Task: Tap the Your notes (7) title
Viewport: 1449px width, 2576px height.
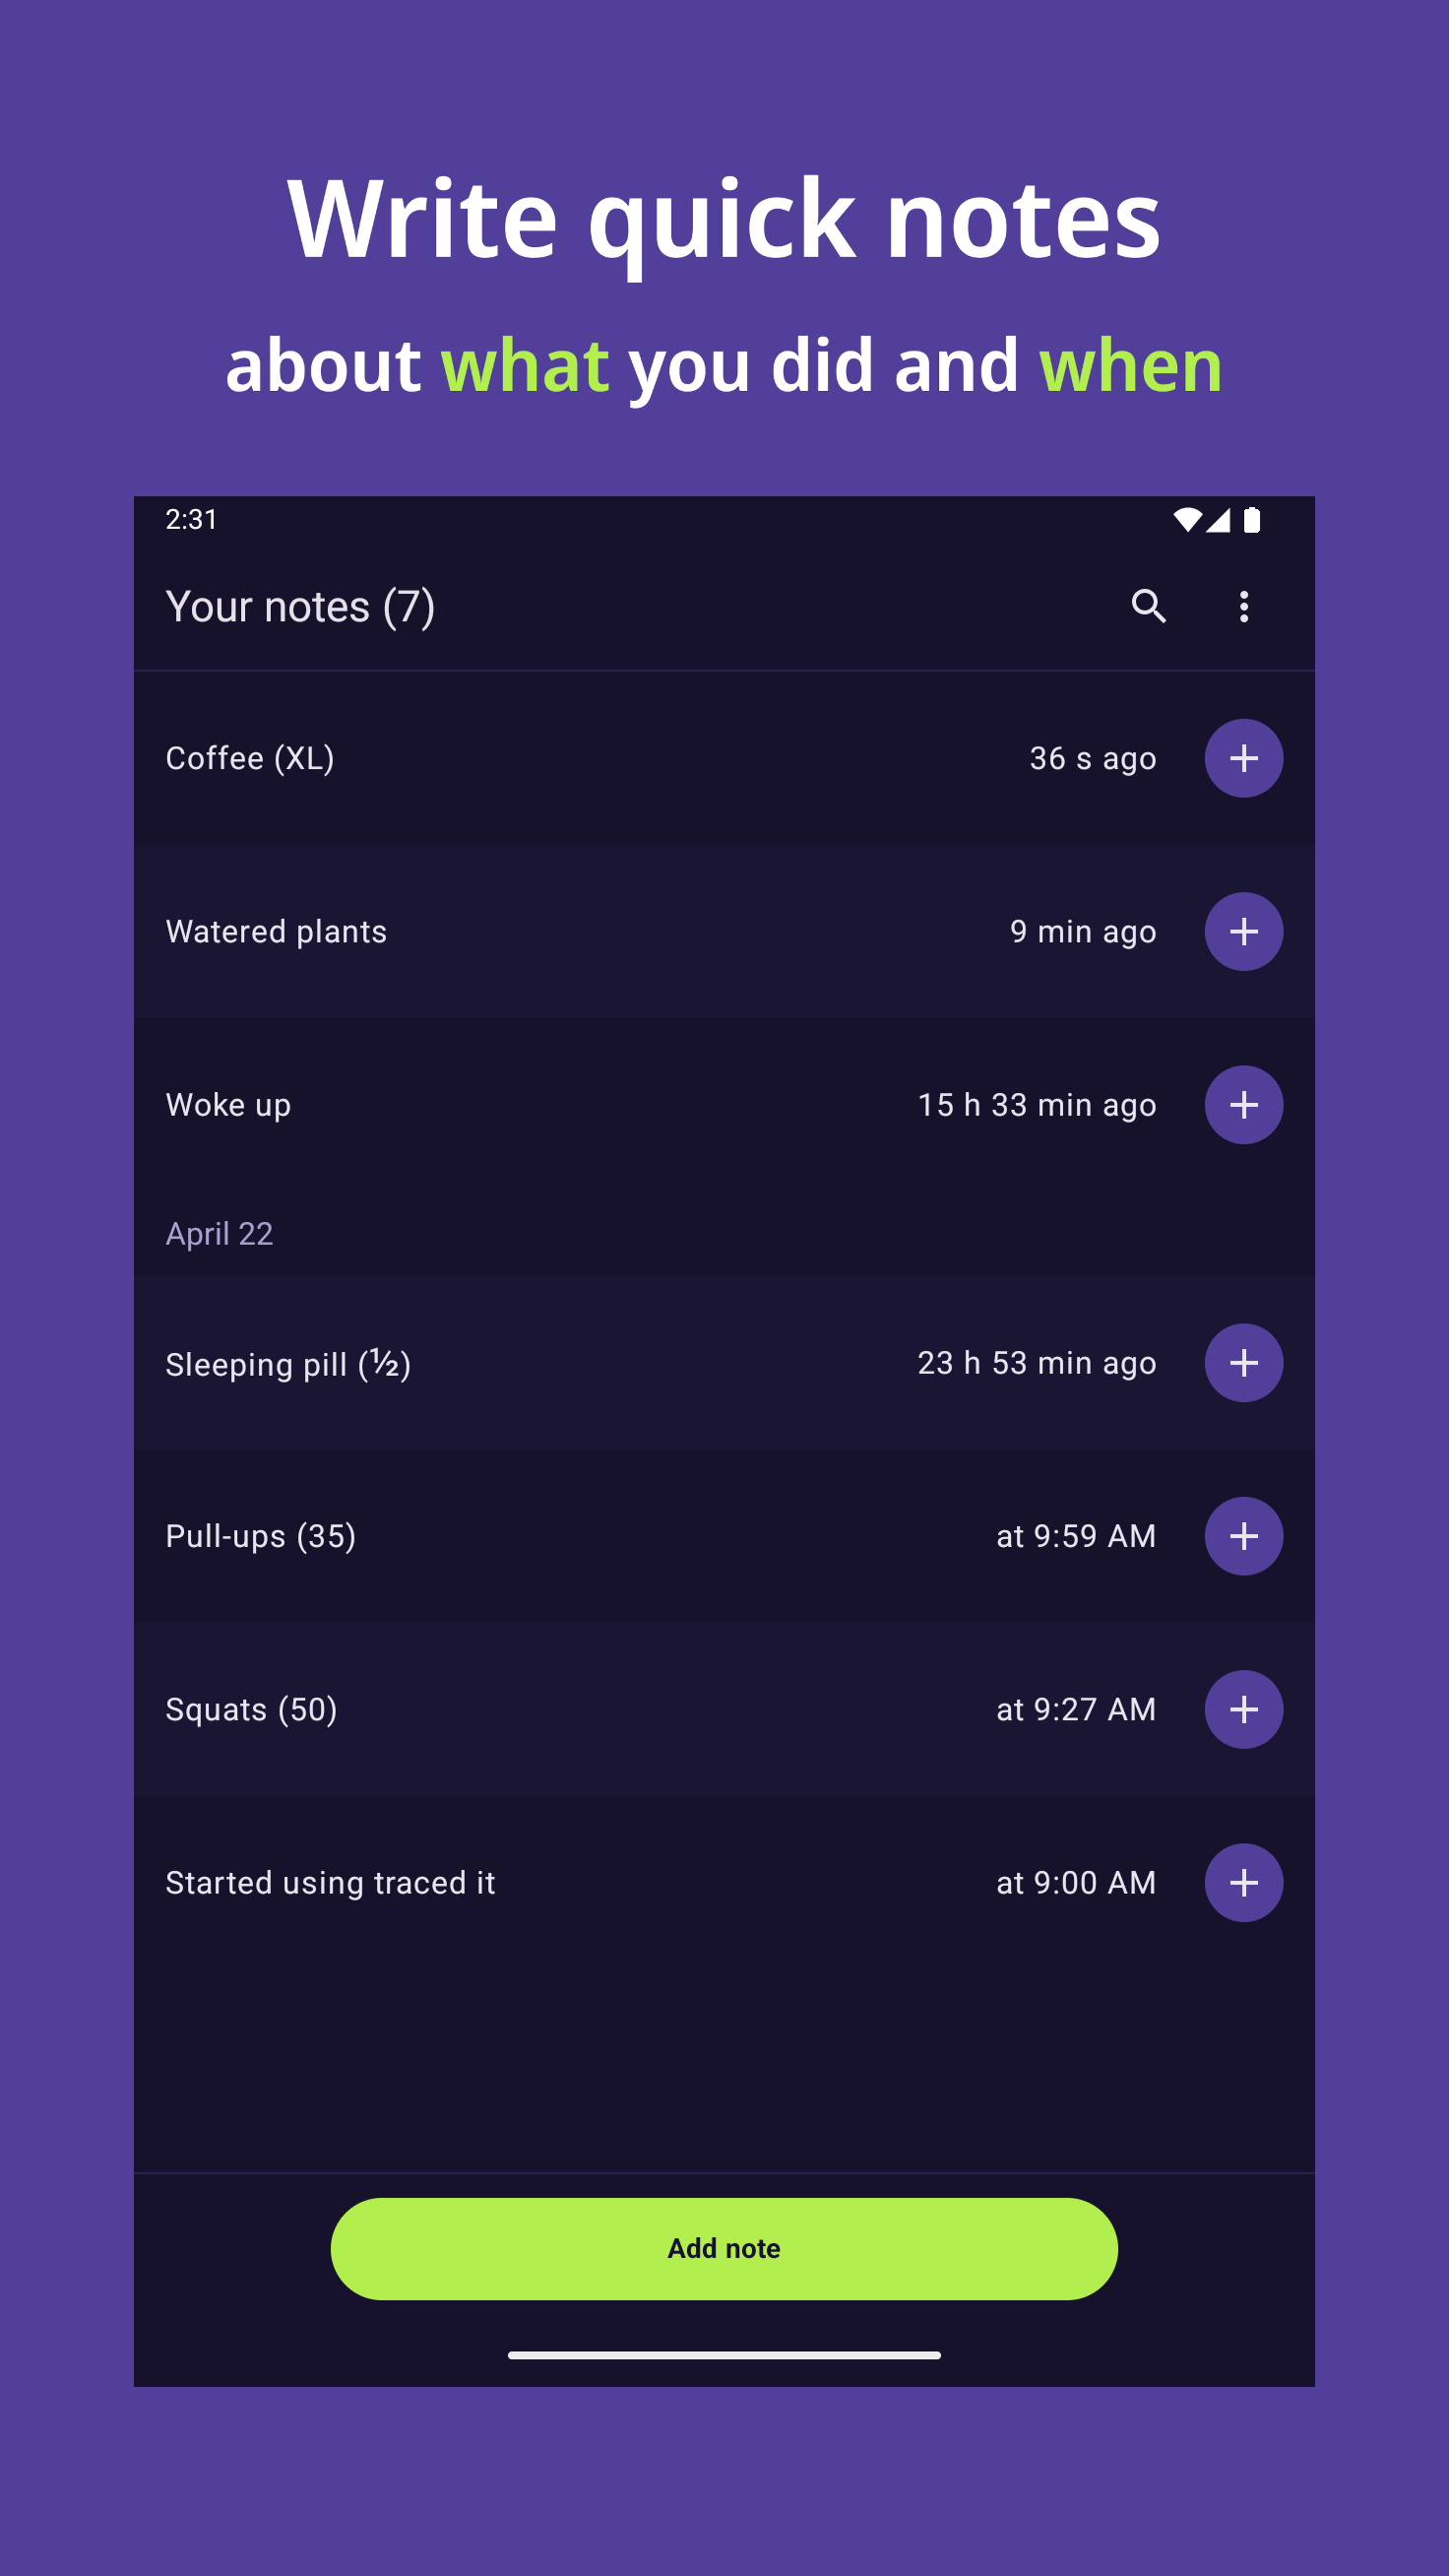Action: coord(300,606)
